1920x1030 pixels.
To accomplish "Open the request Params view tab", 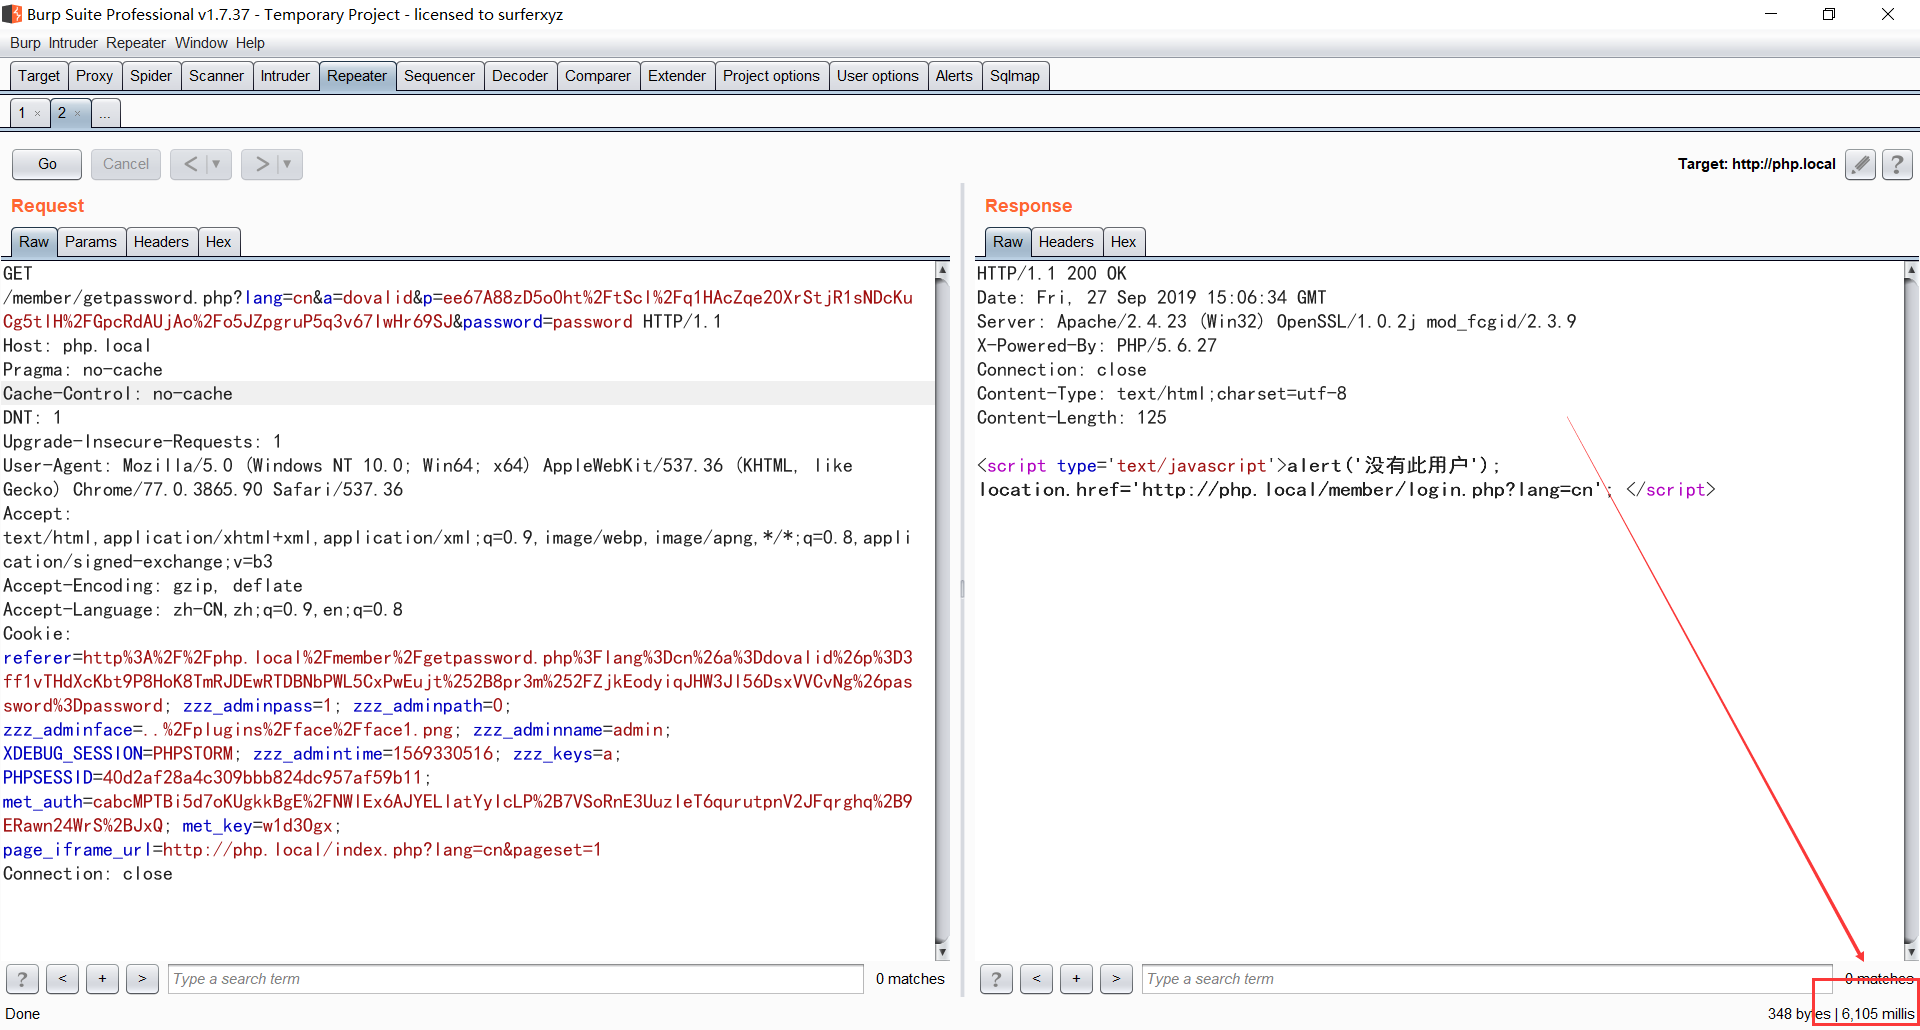I will pos(90,242).
